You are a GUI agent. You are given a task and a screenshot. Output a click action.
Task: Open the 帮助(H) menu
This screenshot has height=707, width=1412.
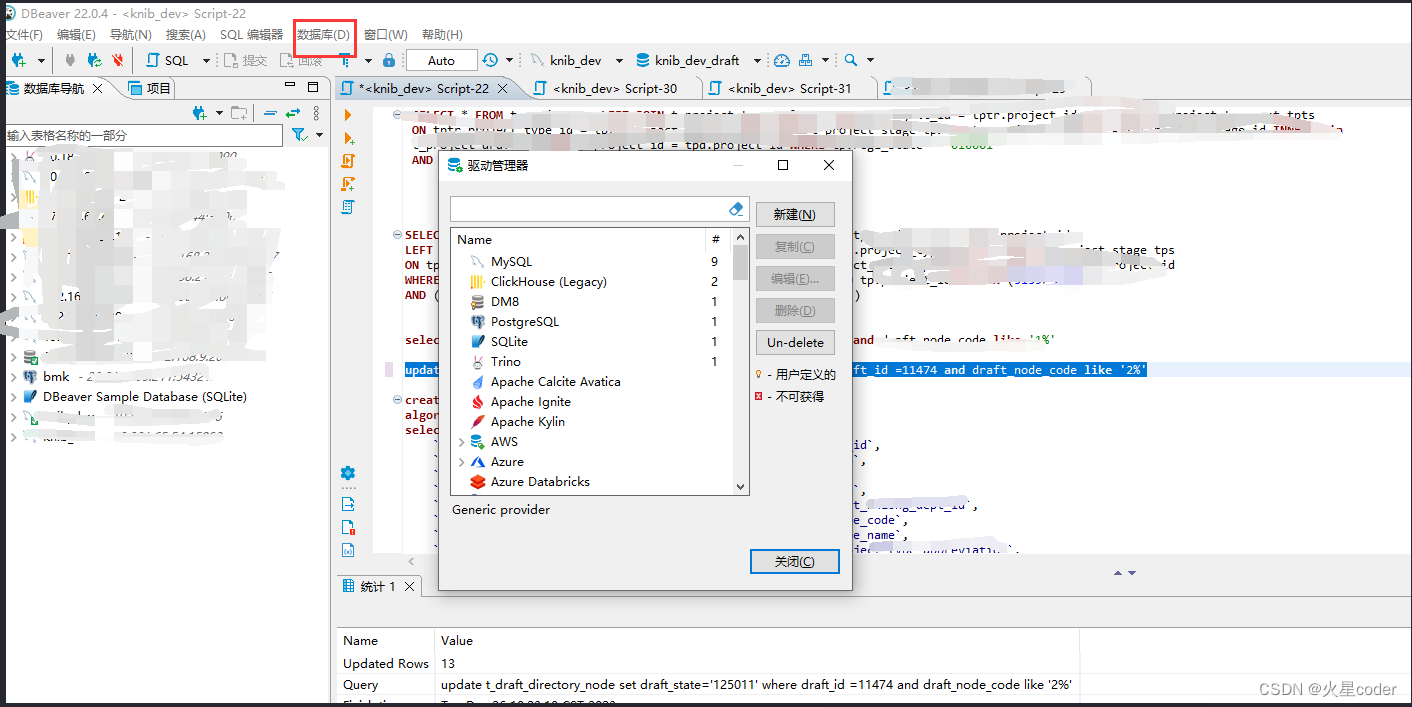(442, 35)
